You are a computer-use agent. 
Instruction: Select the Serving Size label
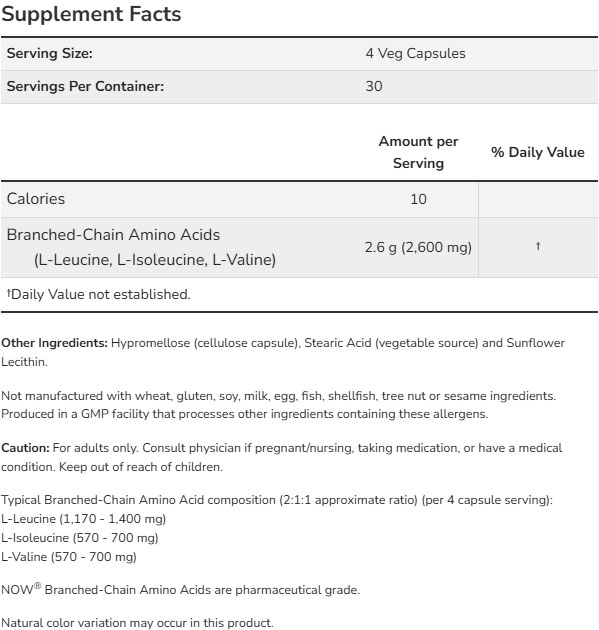point(50,53)
